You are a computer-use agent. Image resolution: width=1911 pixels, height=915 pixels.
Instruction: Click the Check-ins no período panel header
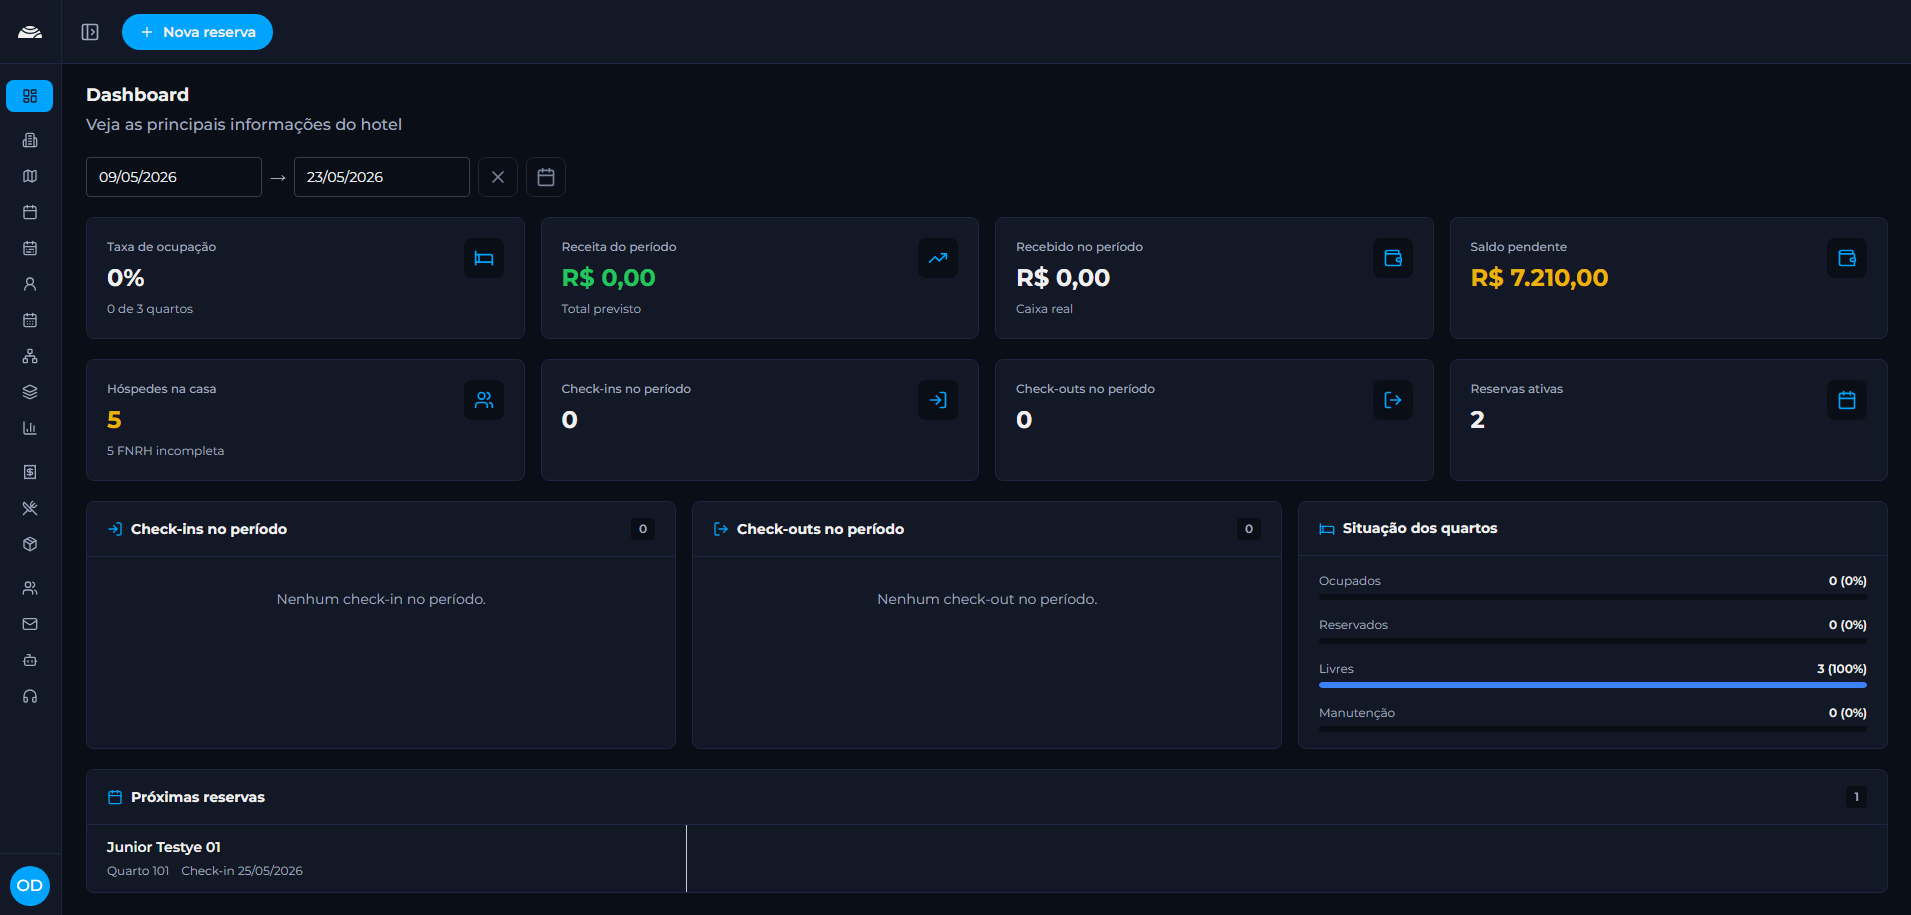click(381, 529)
